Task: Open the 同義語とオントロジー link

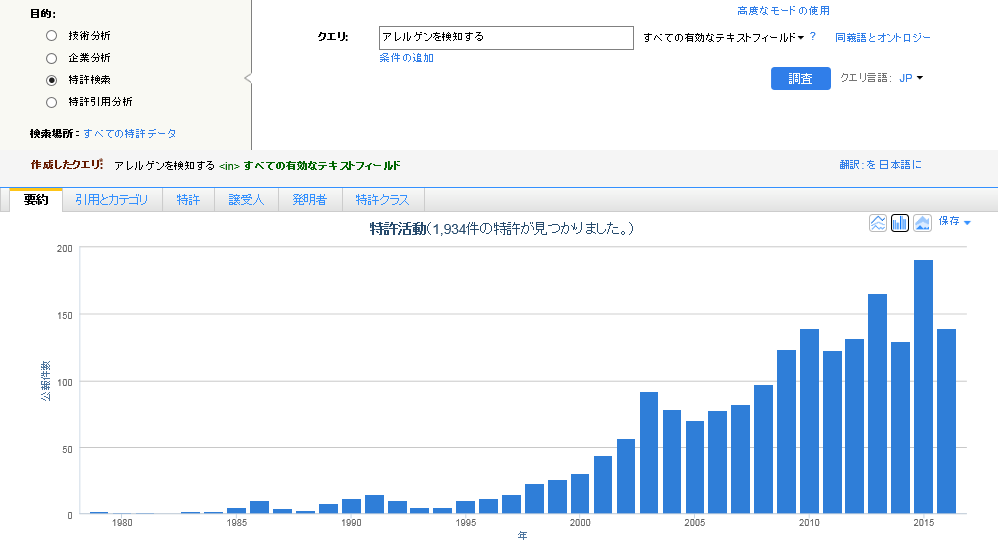Action: (882, 38)
